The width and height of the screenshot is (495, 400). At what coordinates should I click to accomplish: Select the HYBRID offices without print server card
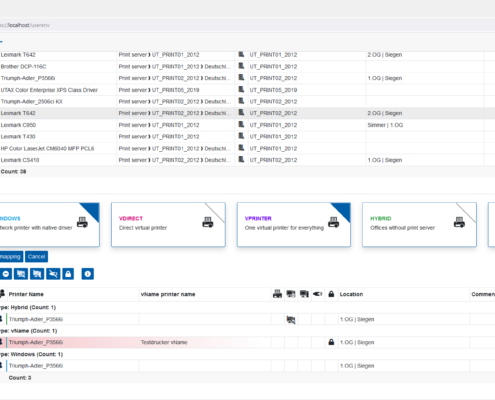point(419,225)
